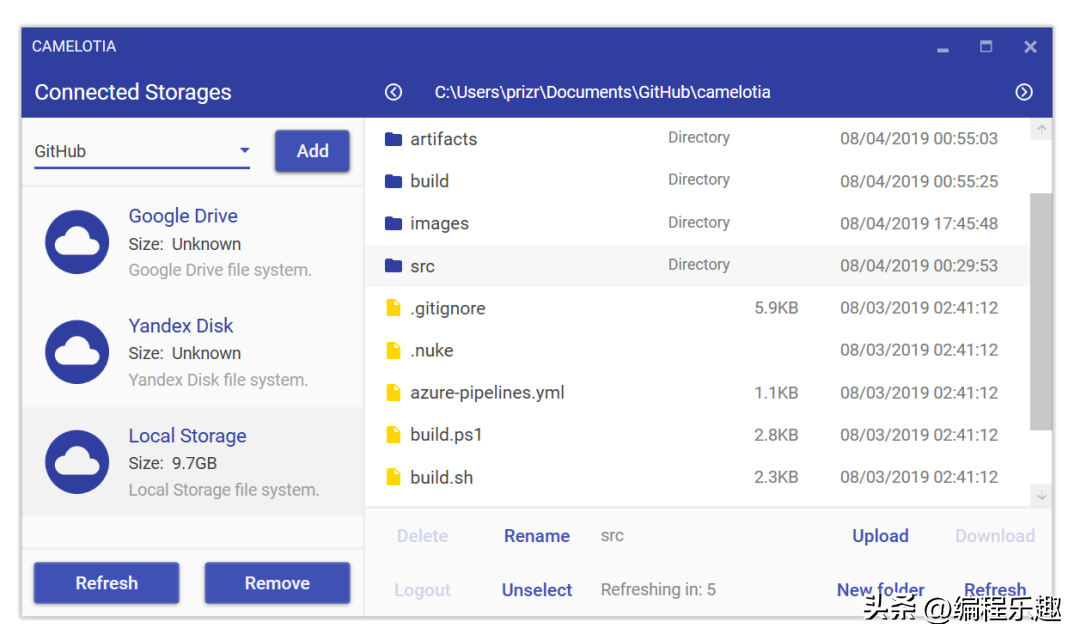Click Unselect to clear the selection
The image size is (1080, 640).
[537, 590]
